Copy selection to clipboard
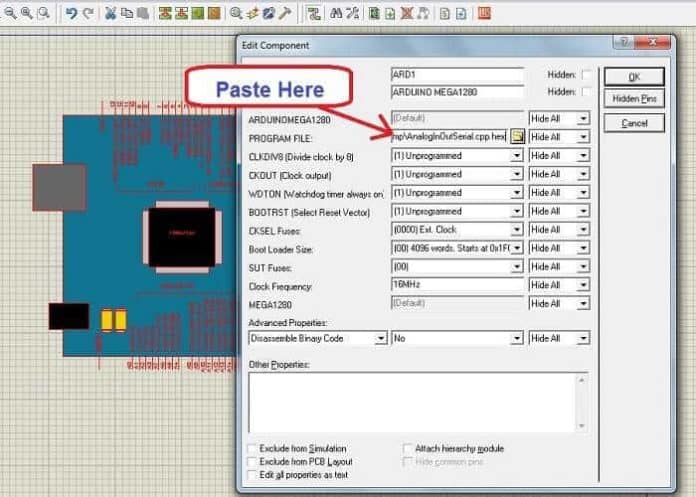This screenshot has height=497, width=696. point(127,13)
